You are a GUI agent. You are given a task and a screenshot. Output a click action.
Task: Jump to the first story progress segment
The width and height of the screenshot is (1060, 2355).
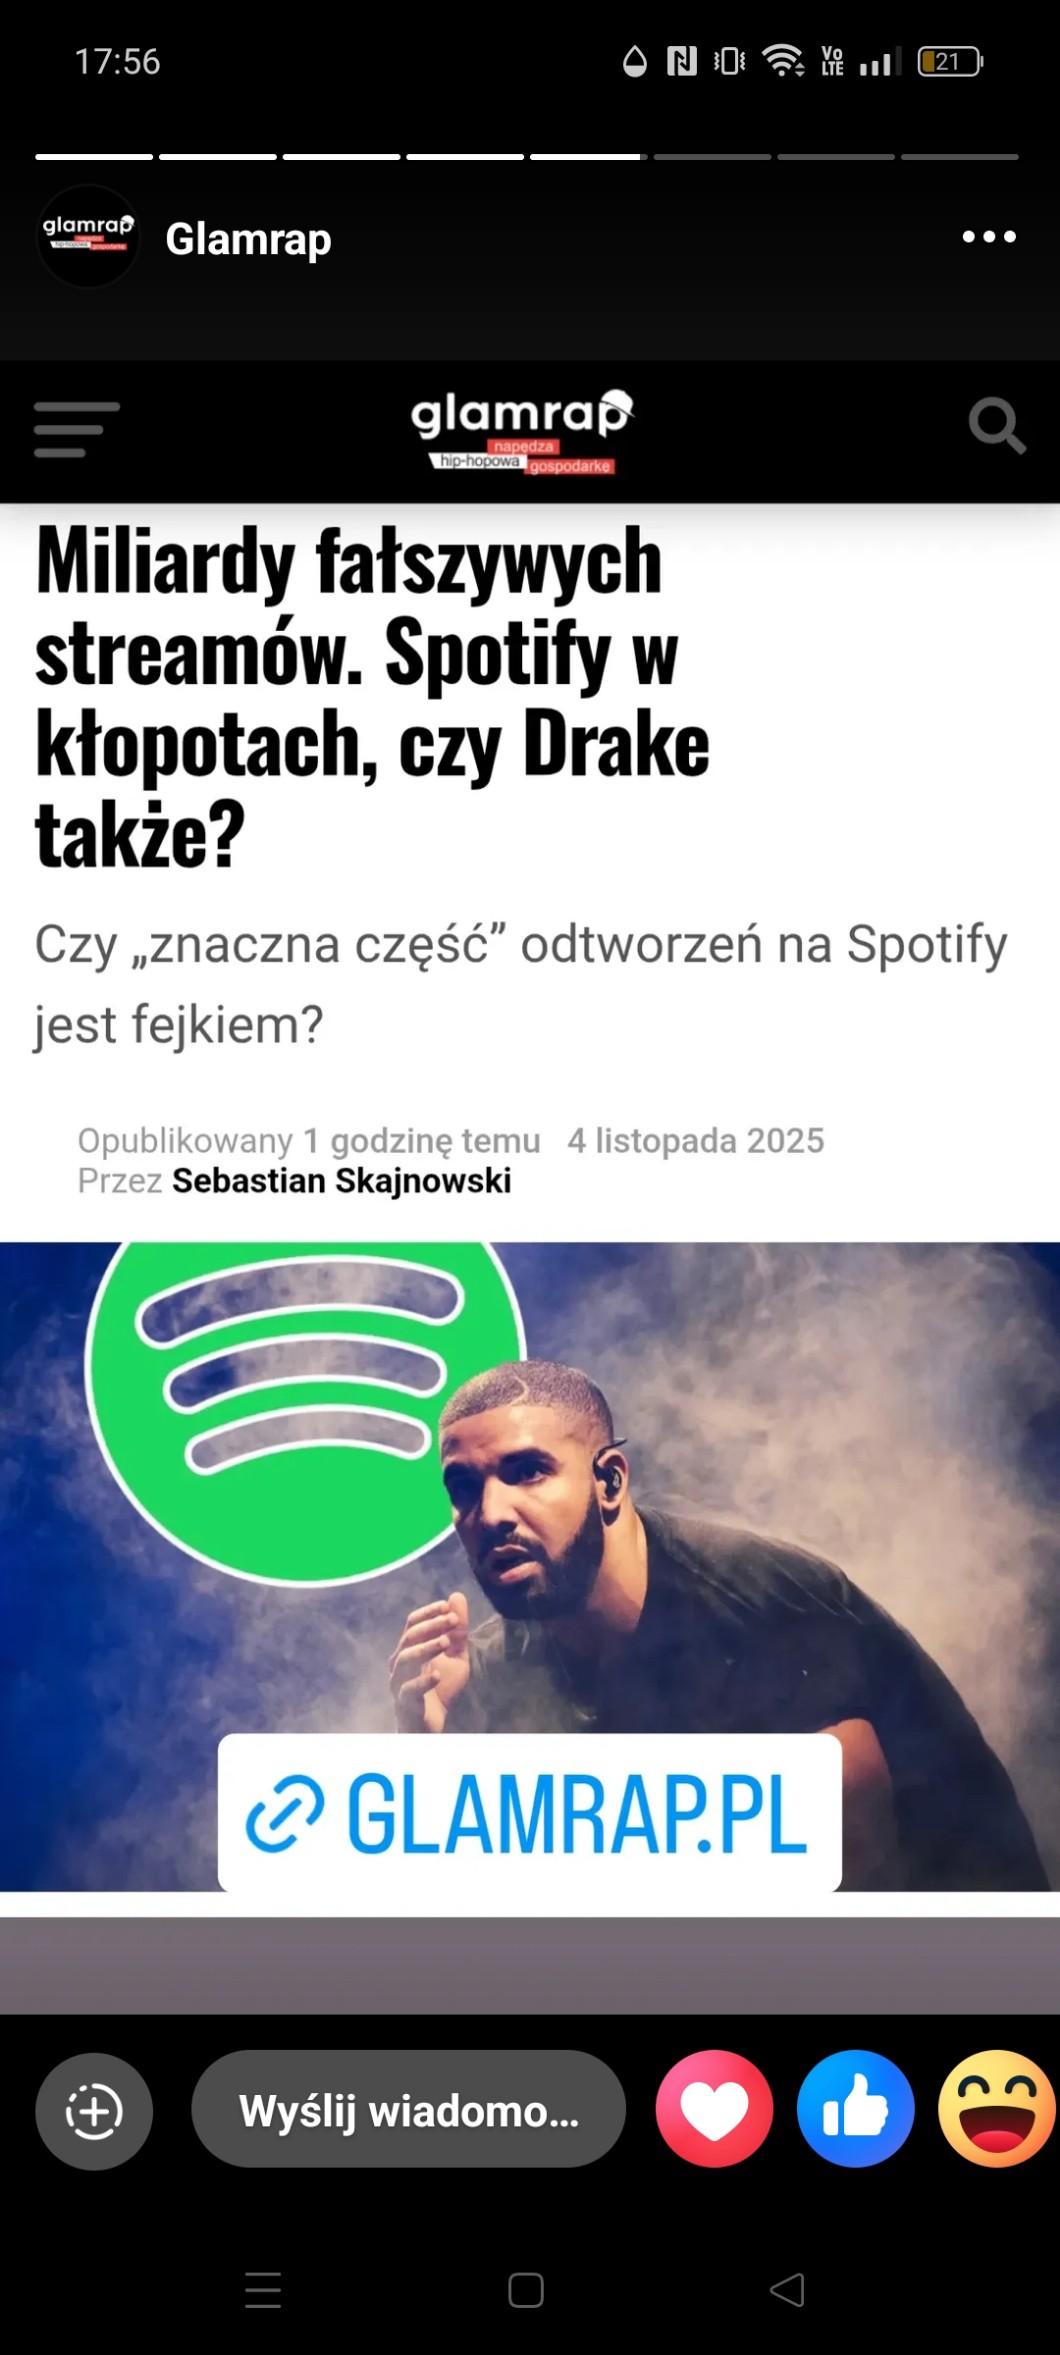click(94, 157)
